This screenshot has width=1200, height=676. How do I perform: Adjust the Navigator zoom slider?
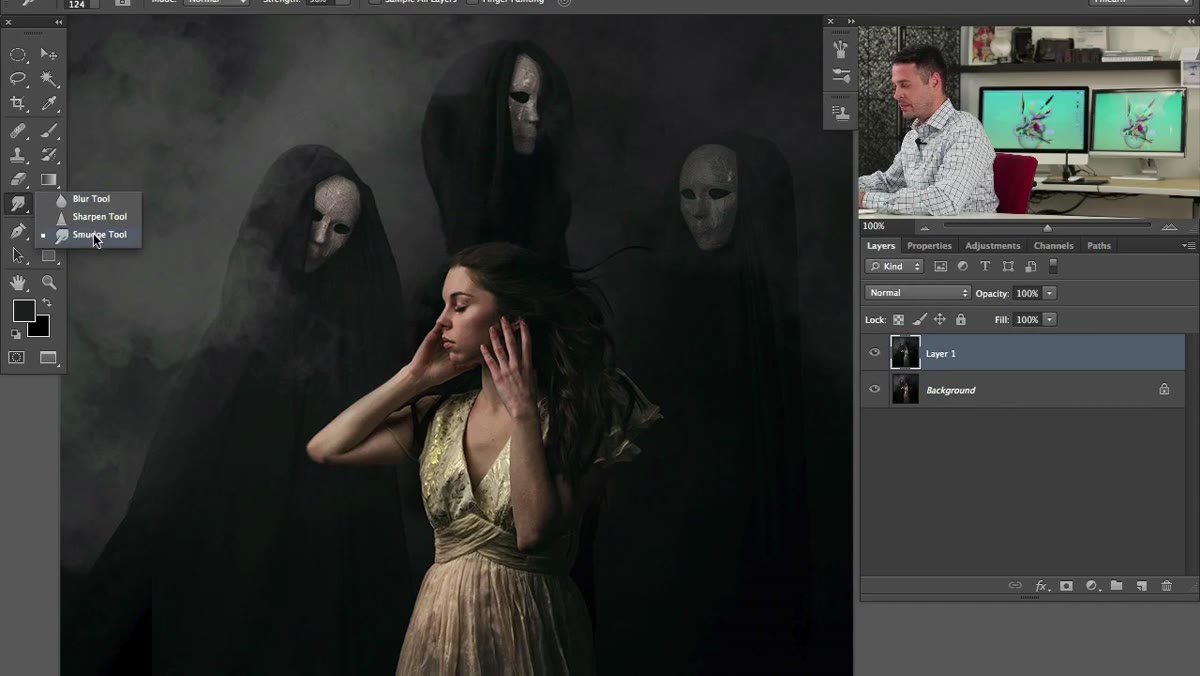coord(1047,227)
